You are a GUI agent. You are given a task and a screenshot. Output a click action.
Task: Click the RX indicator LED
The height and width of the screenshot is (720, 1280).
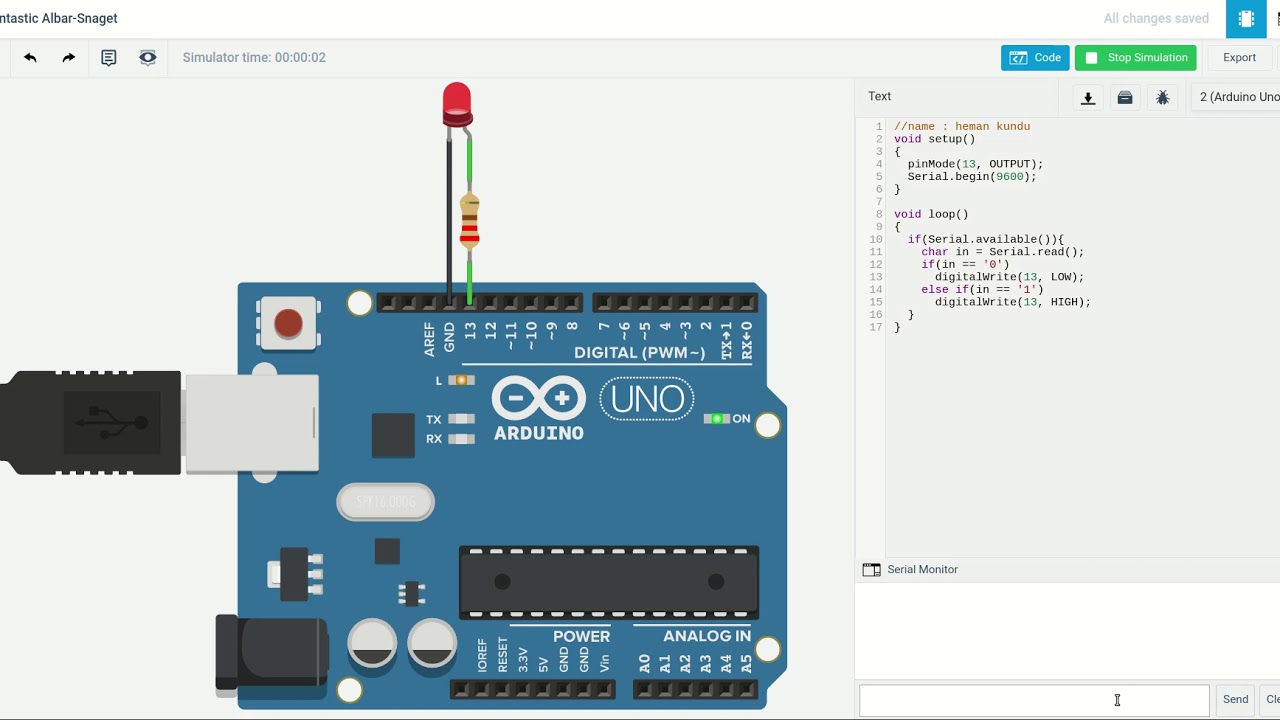point(461,438)
